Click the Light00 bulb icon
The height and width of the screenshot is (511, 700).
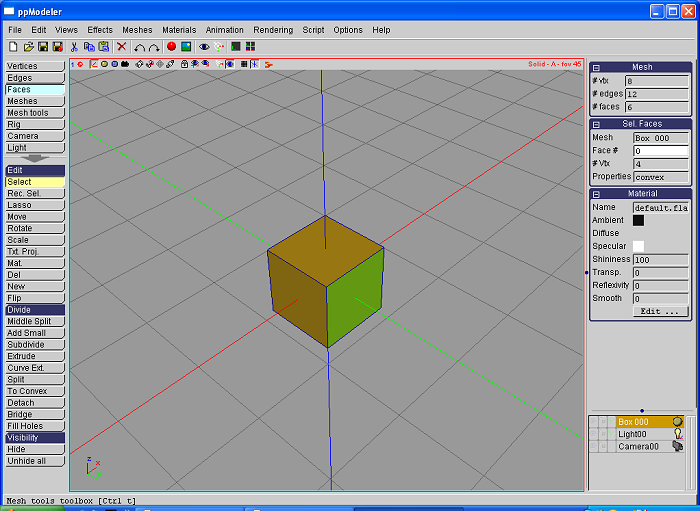(678, 434)
